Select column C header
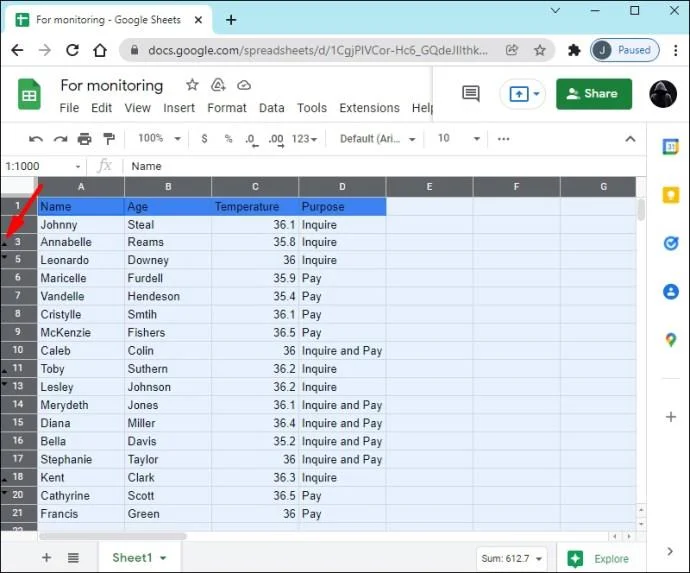Viewport: 690px width, 573px height. pos(255,187)
